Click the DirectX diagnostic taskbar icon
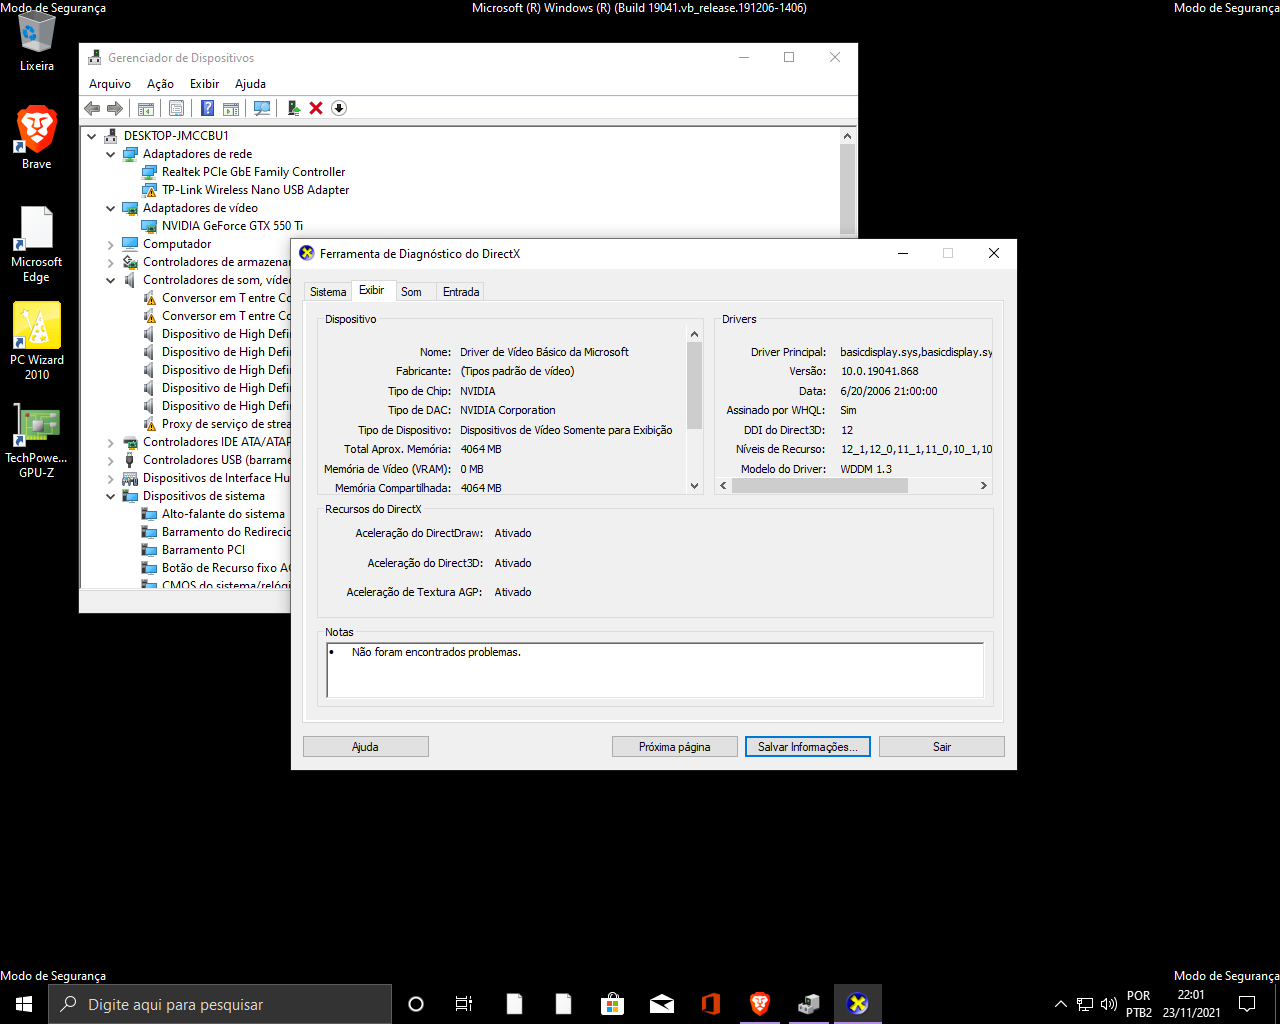Viewport: 1280px width, 1024px height. 858,1004
